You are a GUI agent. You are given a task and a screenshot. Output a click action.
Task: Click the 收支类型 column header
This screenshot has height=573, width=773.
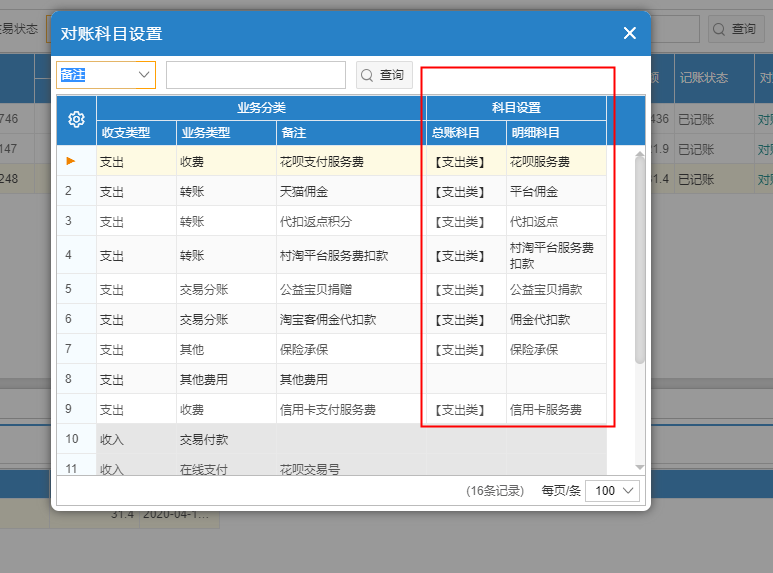[136, 133]
